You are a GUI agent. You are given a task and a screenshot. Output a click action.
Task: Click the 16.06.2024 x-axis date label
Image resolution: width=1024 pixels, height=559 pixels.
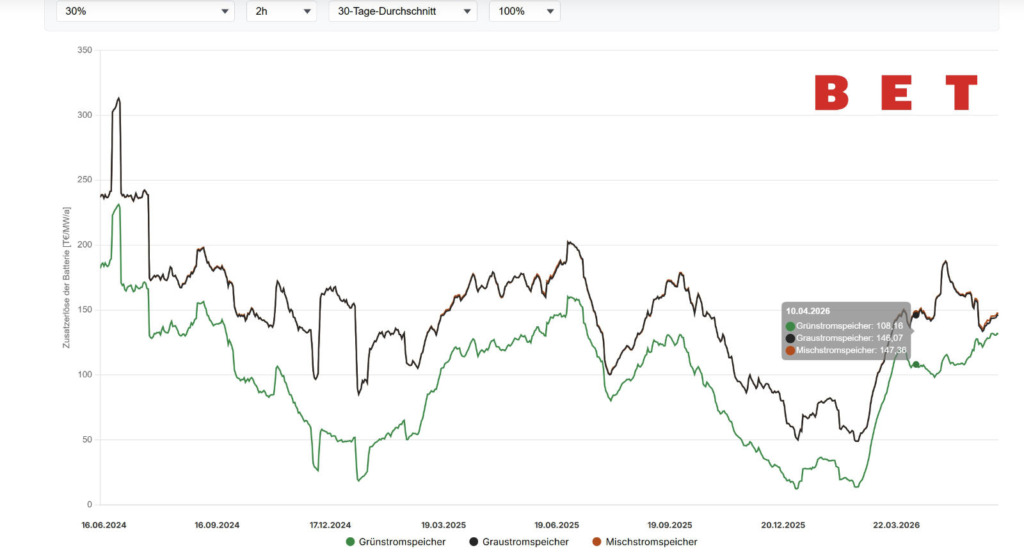[x=104, y=525]
